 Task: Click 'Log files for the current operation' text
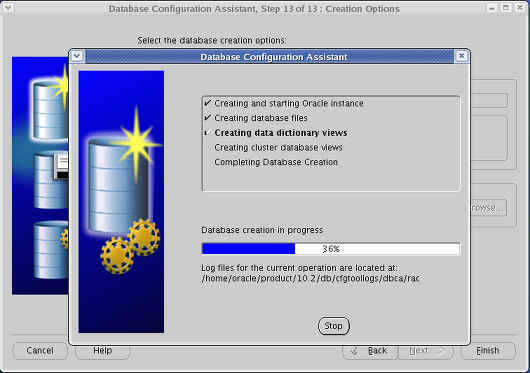(x=299, y=268)
